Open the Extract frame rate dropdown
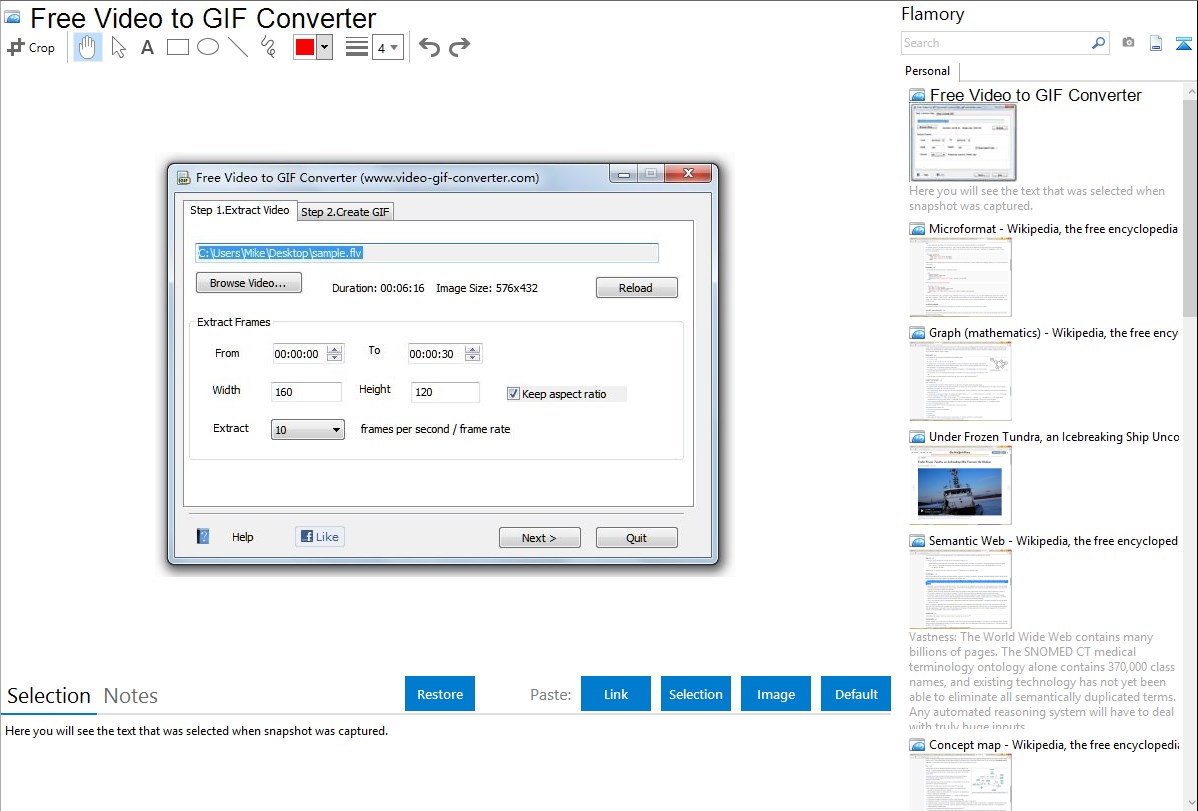This screenshot has width=1198, height=811. coord(307,430)
